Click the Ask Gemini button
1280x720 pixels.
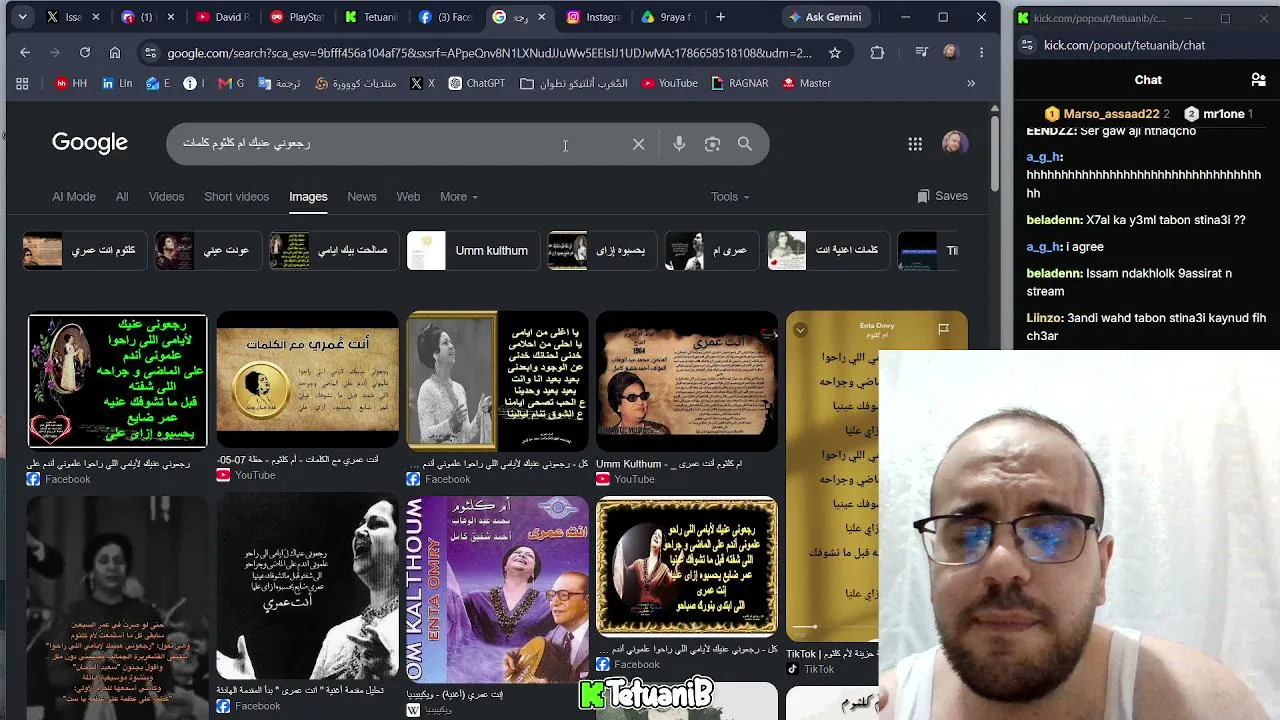point(825,17)
